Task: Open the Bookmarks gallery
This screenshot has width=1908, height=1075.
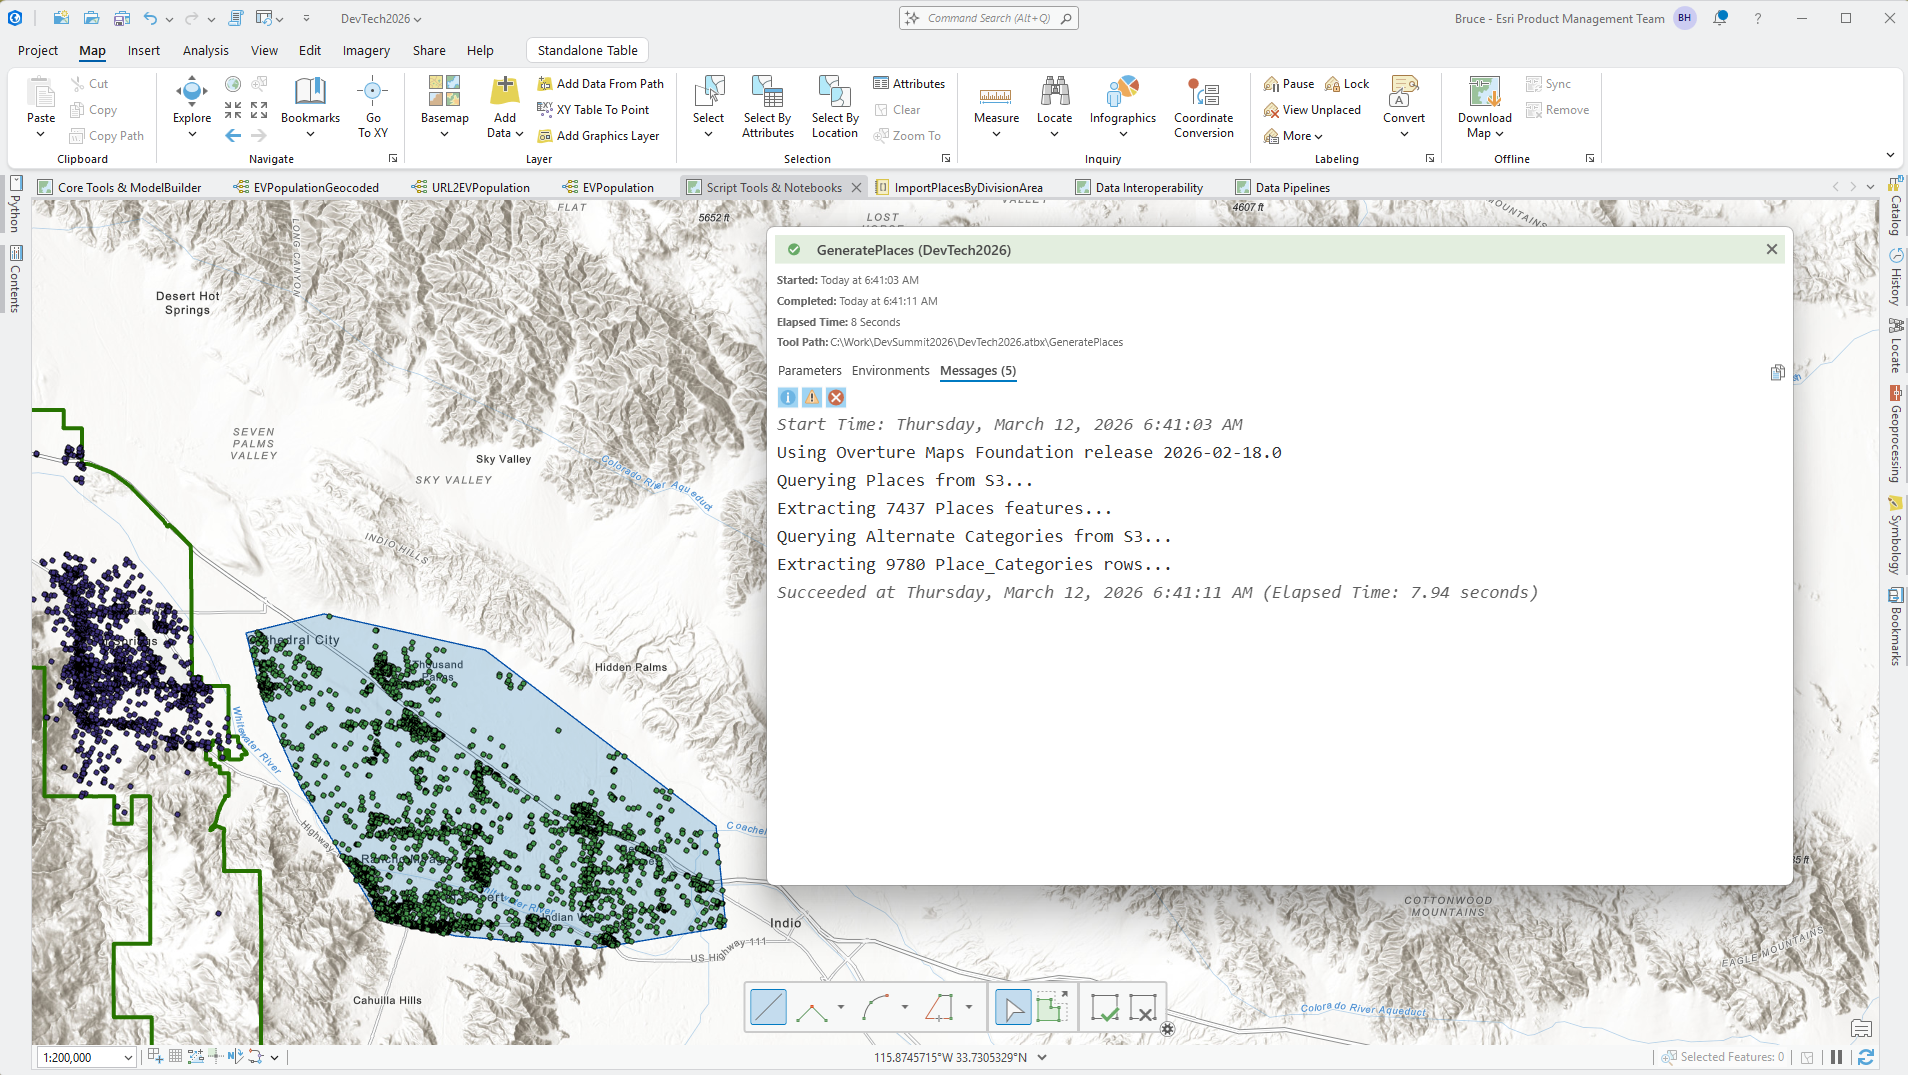Action: [310, 106]
